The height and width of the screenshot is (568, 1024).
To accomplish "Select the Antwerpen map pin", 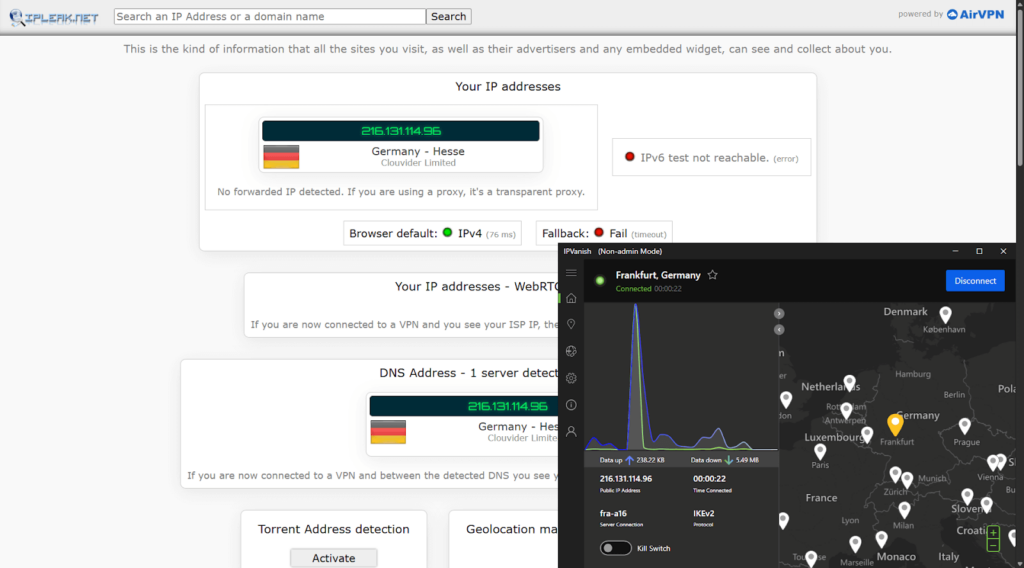I will click(846, 411).
